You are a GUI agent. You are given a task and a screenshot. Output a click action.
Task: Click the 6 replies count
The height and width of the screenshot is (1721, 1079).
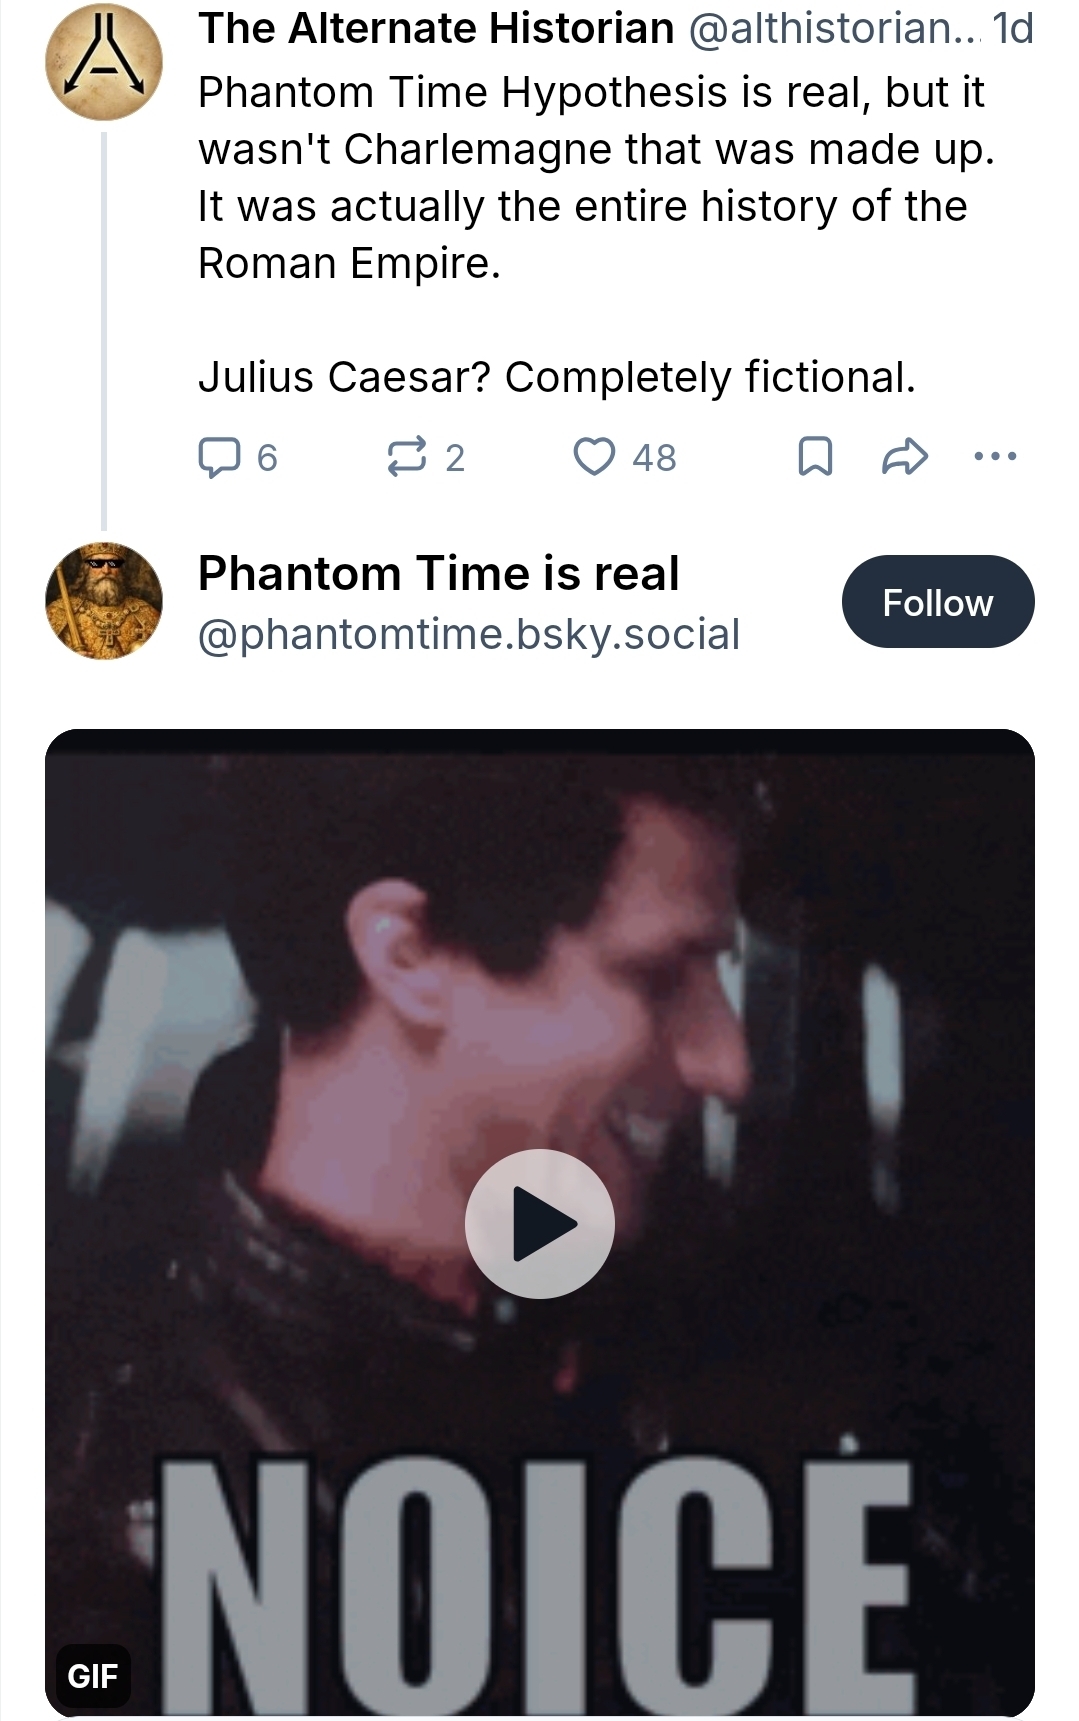(267, 458)
